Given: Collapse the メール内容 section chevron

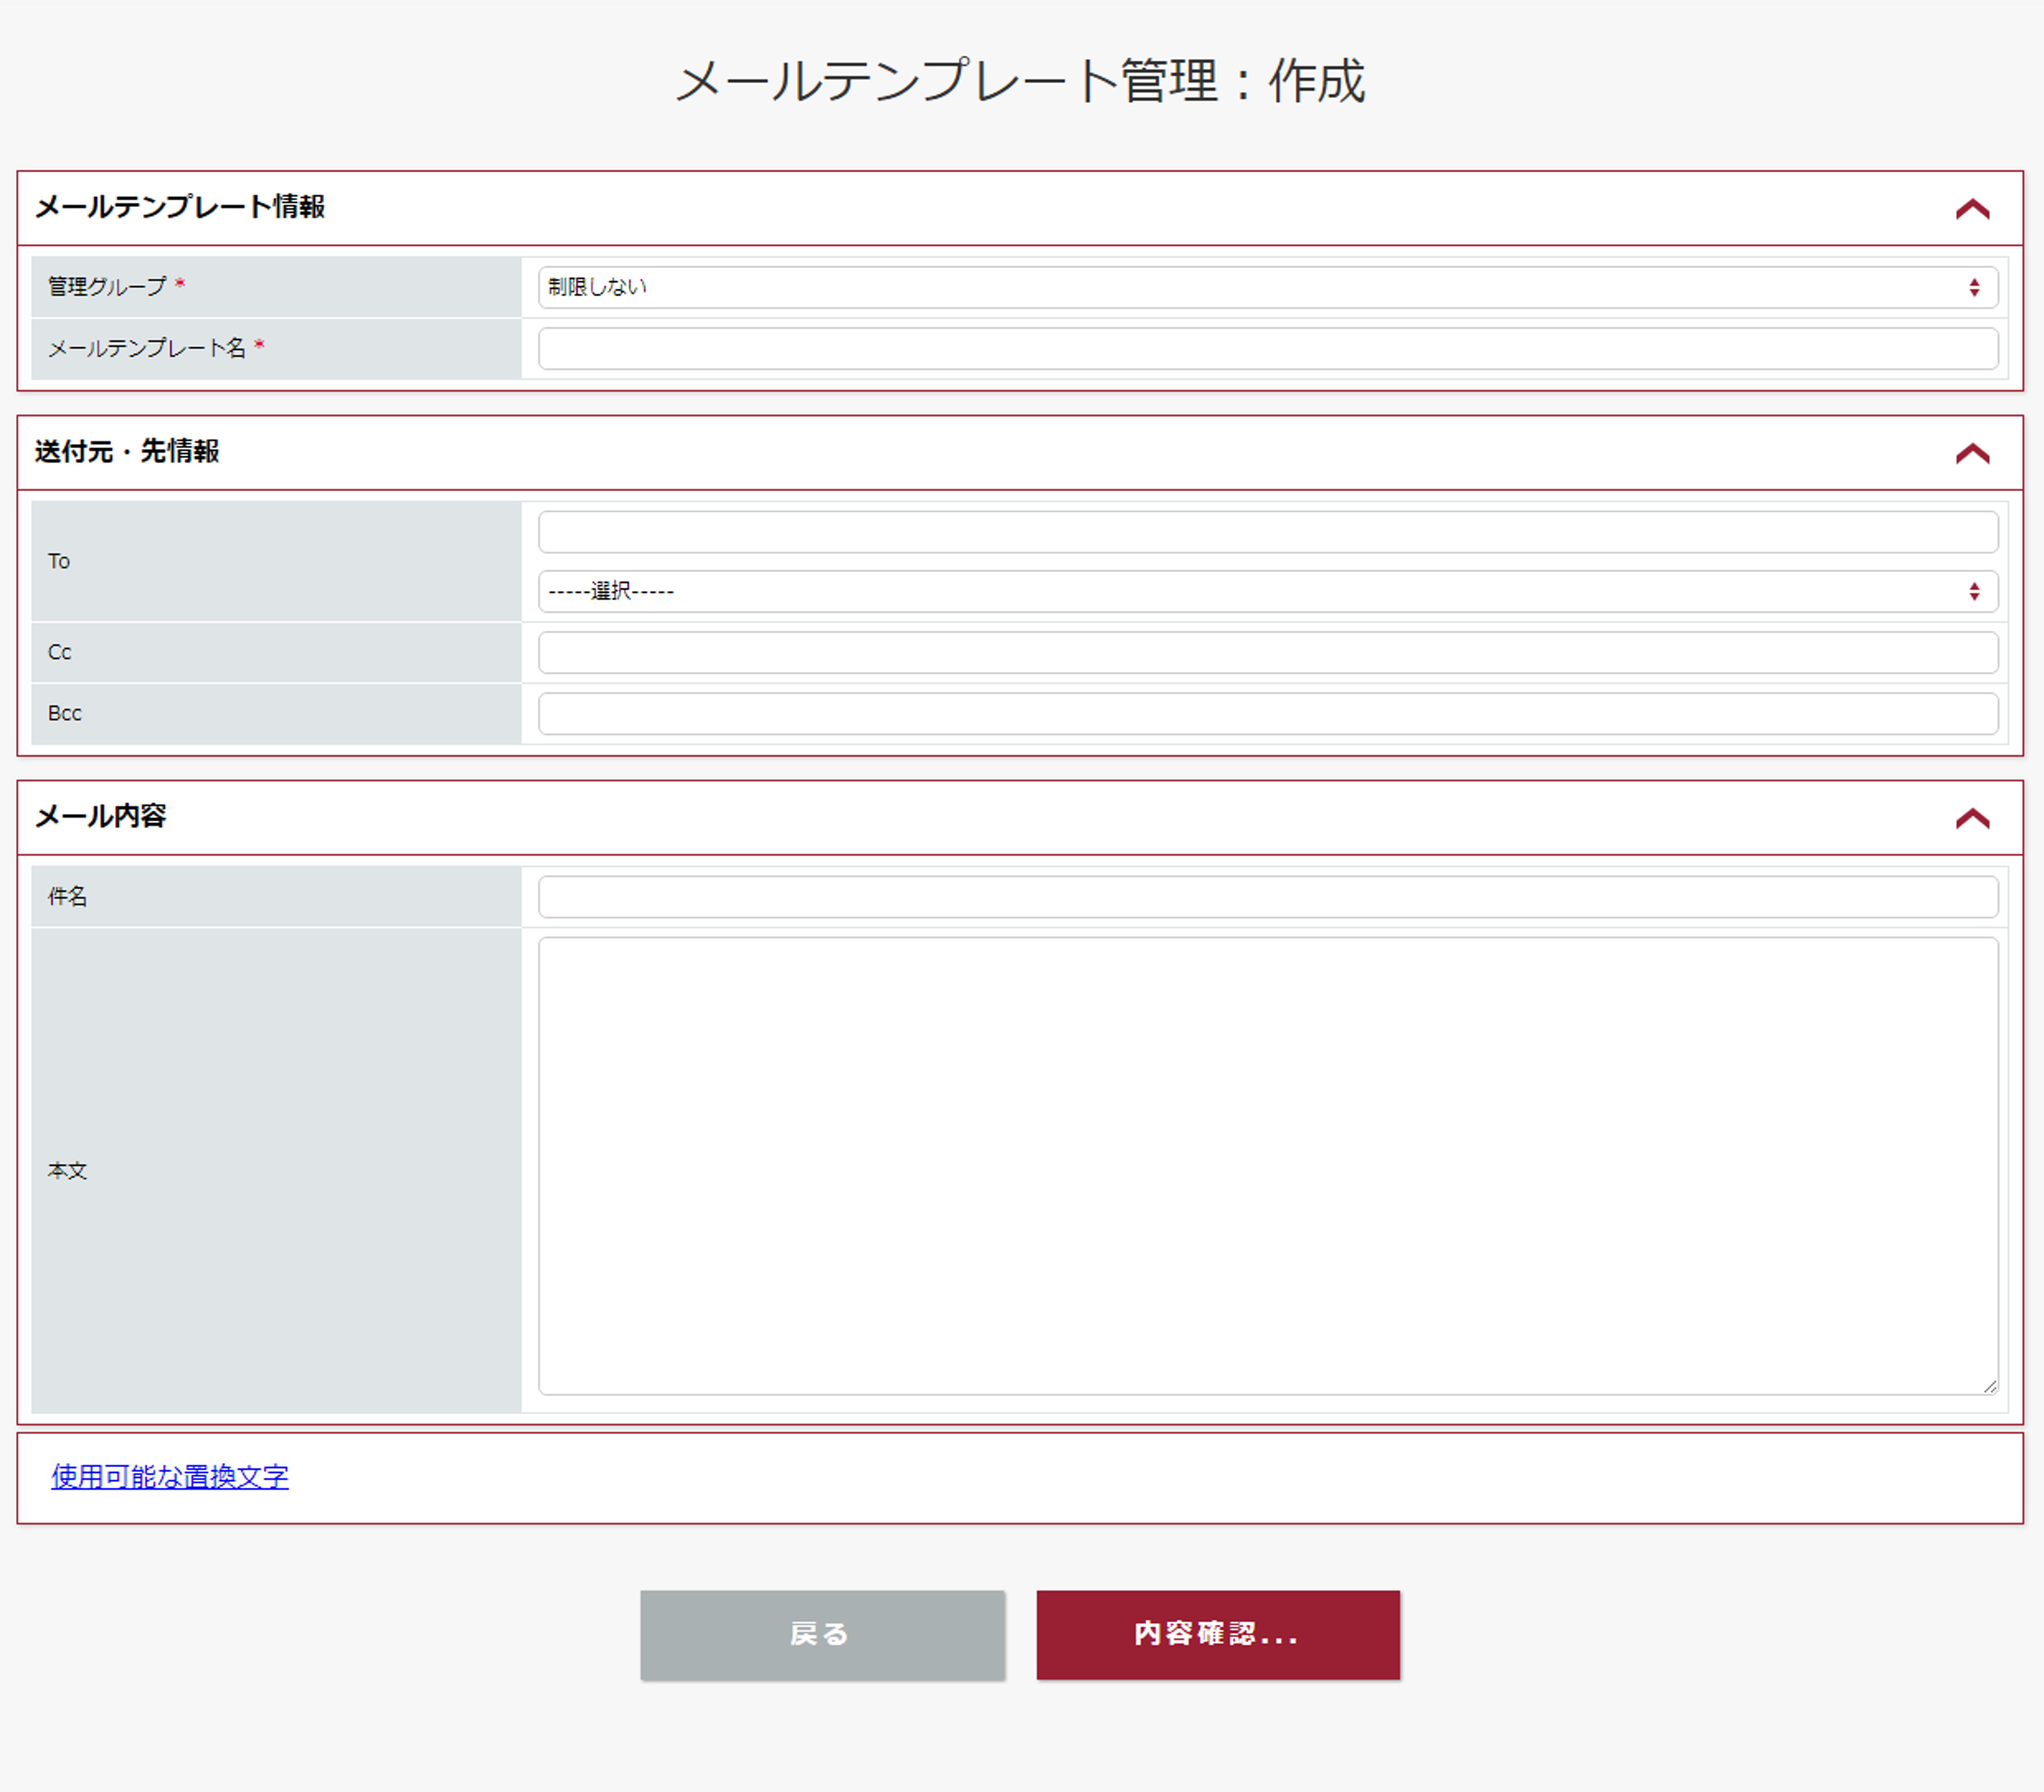Looking at the screenshot, I should click(x=1972, y=819).
